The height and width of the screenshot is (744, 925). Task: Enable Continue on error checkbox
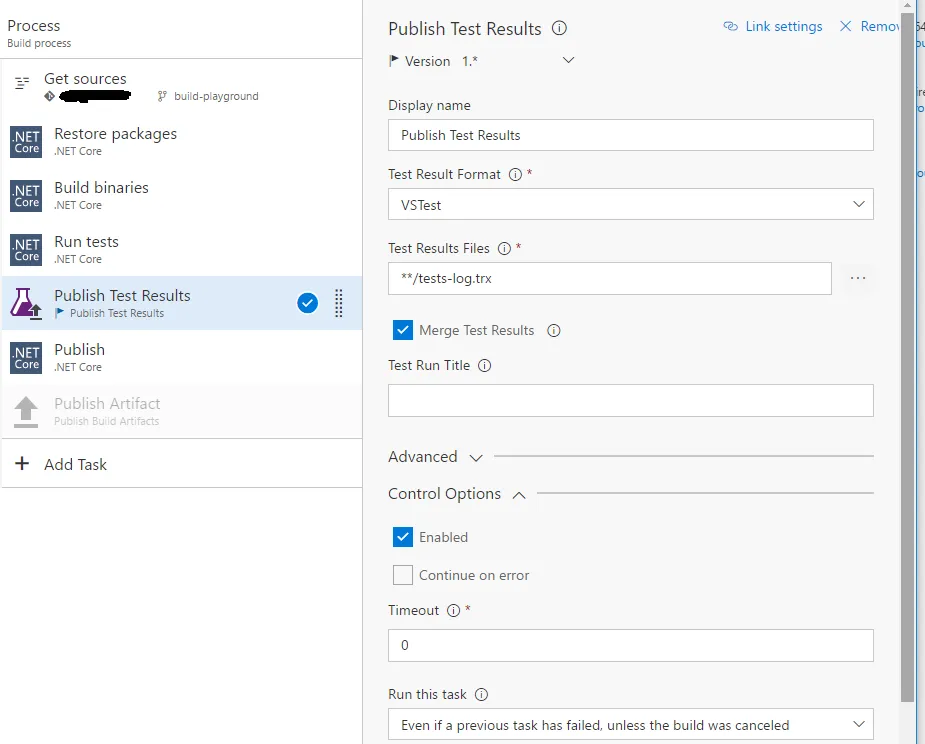click(403, 575)
